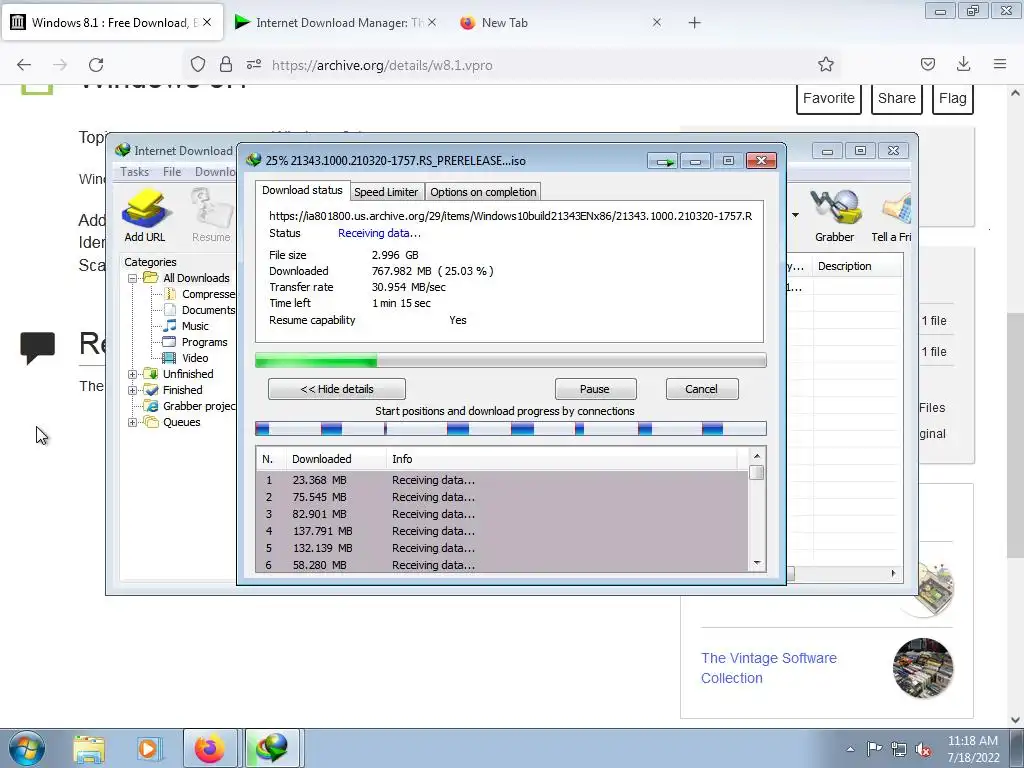Click the Firefox address bar URL
The height and width of the screenshot is (768, 1024).
[x=382, y=65]
